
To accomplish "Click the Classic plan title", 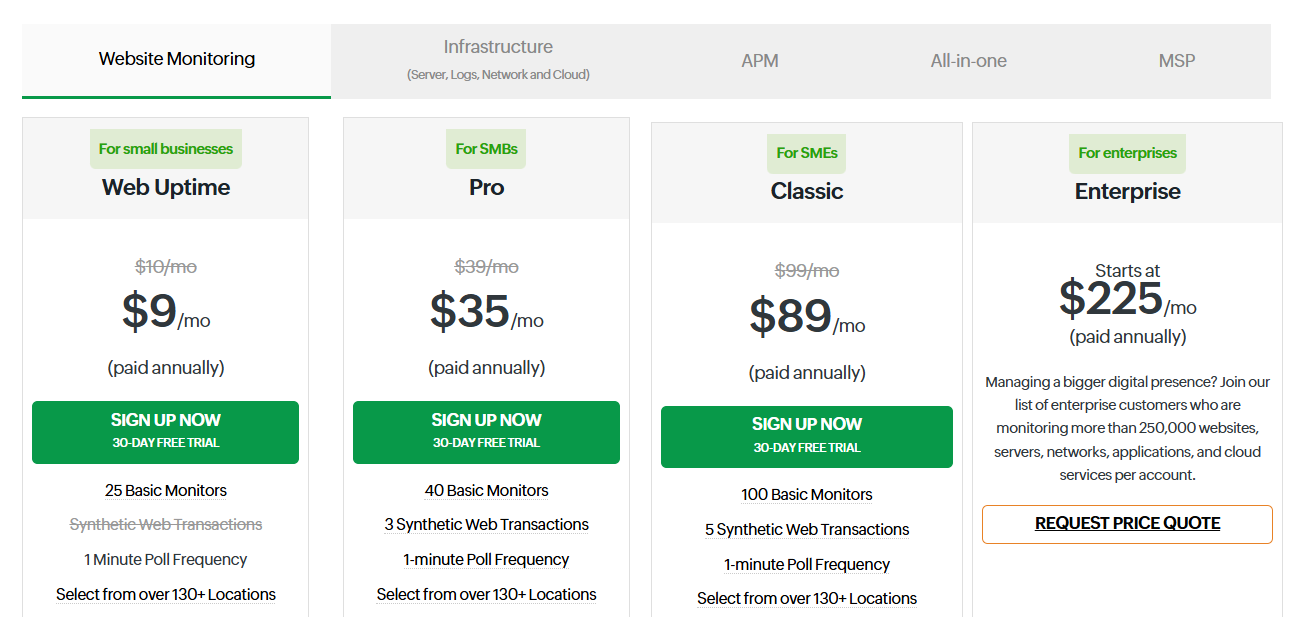I will (807, 192).
